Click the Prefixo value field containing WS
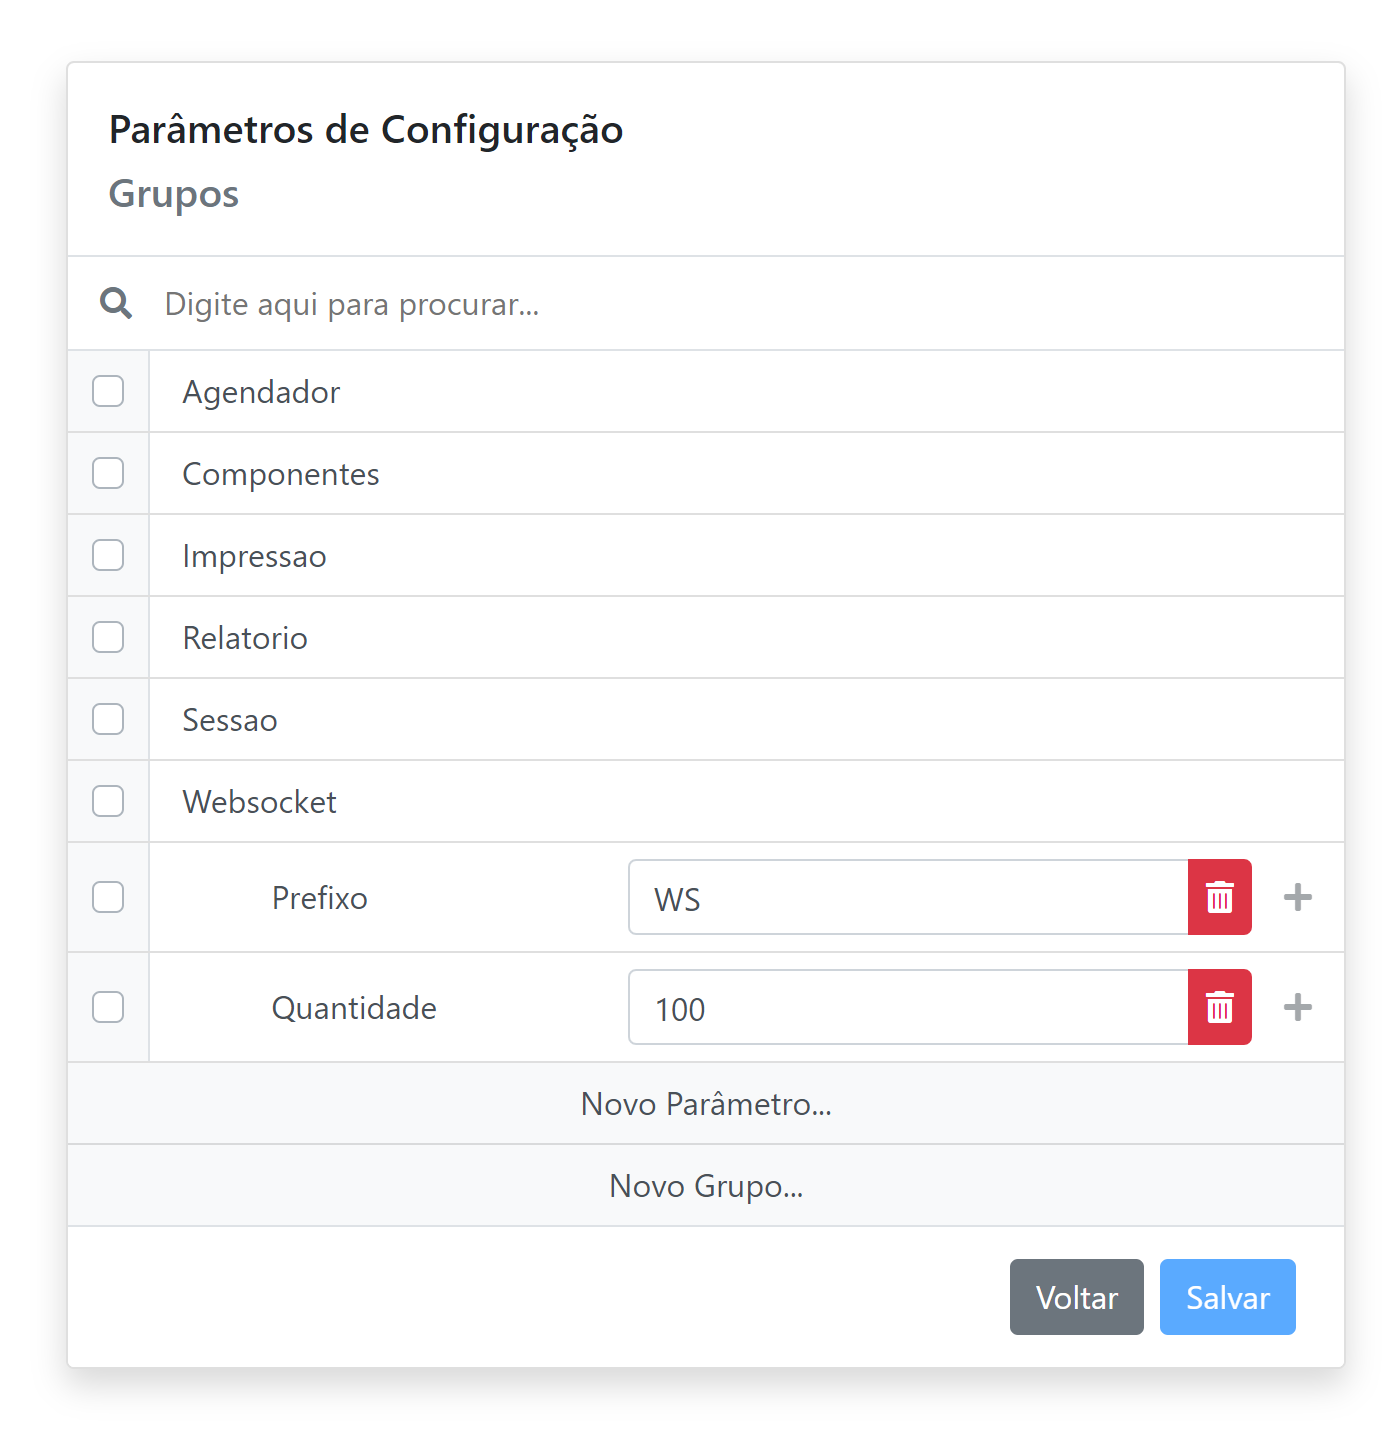This screenshot has width=1394, height=1434. [908, 898]
